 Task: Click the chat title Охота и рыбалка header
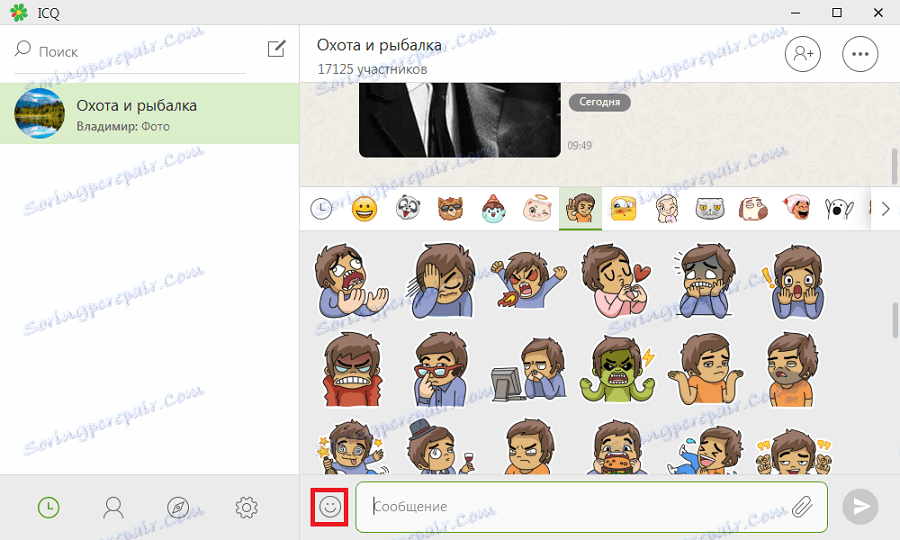(x=379, y=45)
